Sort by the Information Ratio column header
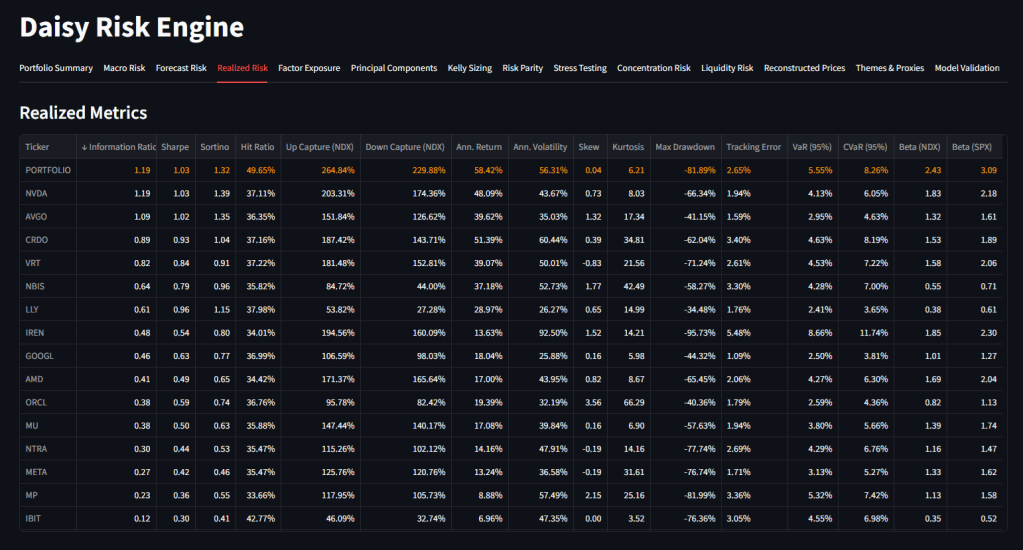This screenshot has height=550, width=1023. click(119, 147)
